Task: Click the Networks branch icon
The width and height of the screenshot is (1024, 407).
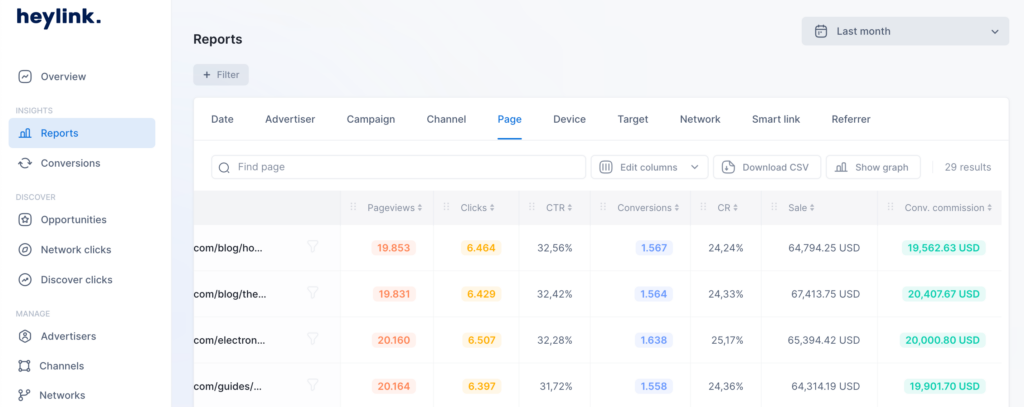Action: pos(25,395)
